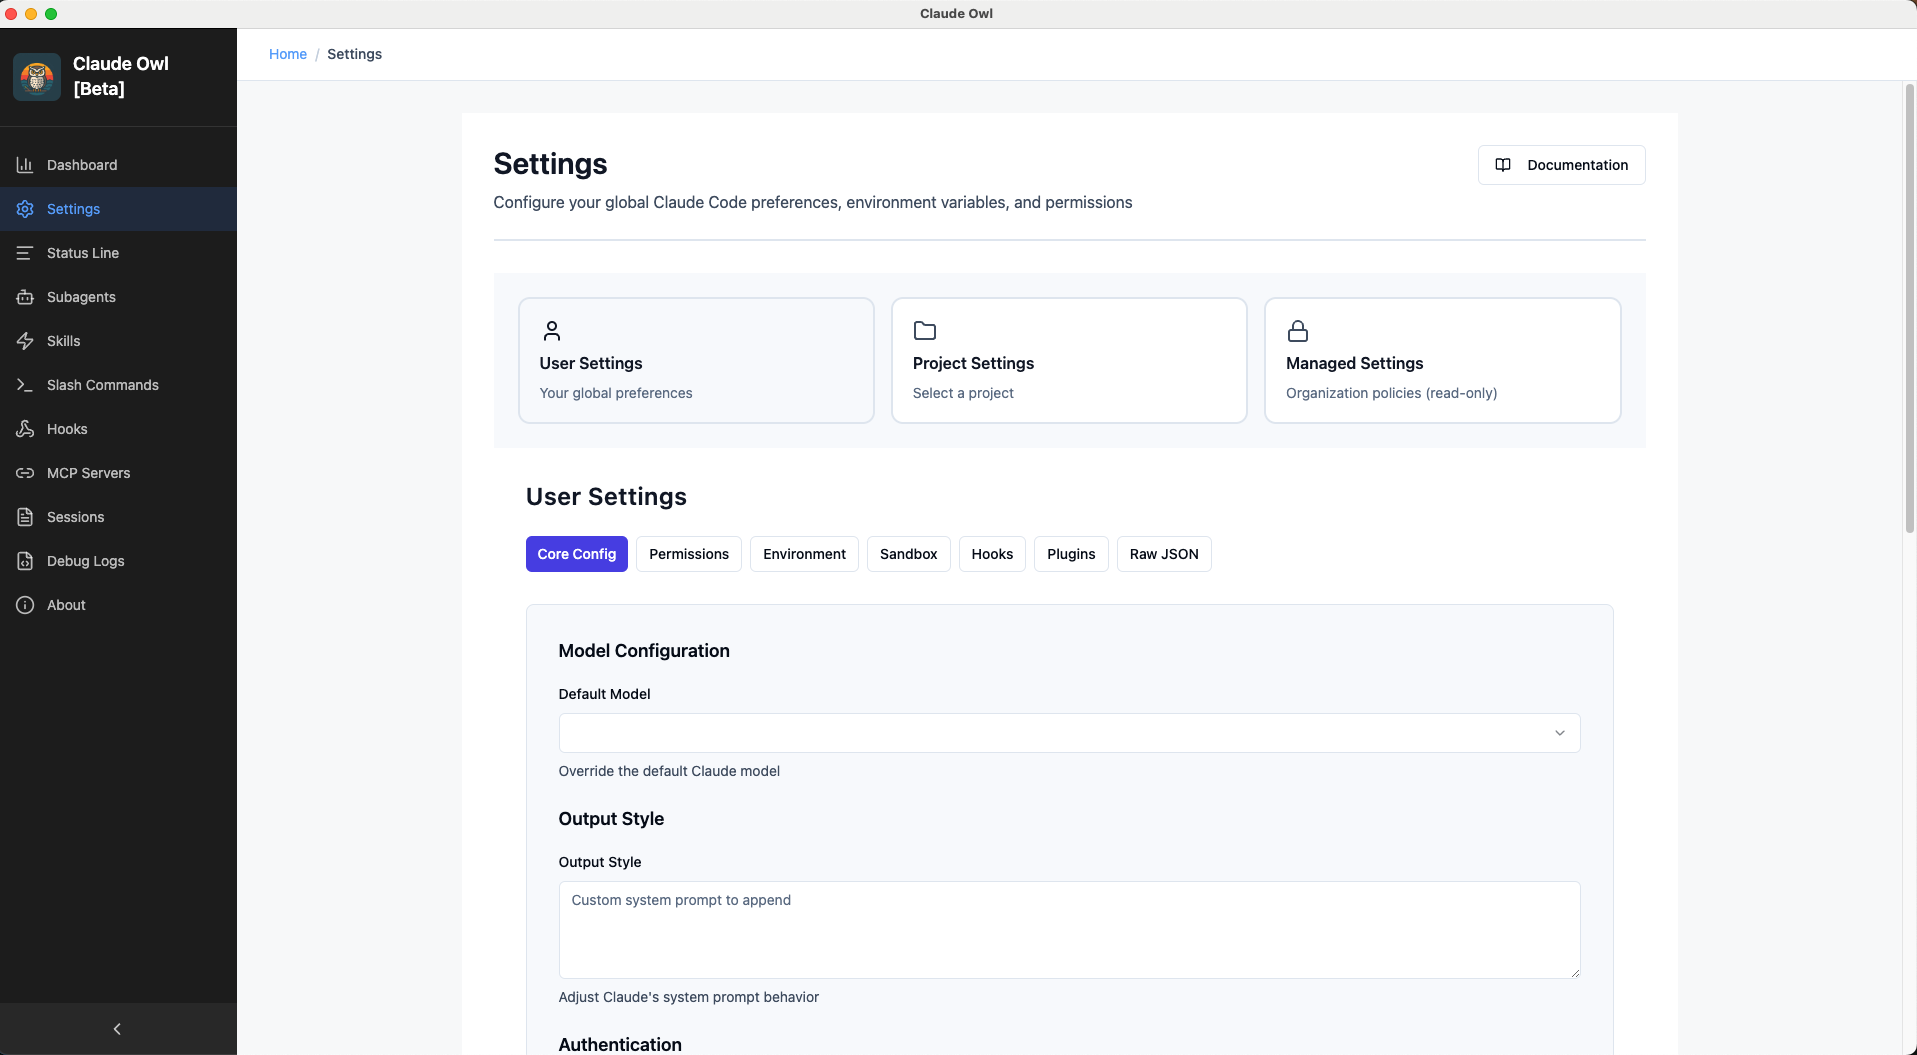Click the Settings gear icon in sidebar

click(x=25, y=209)
